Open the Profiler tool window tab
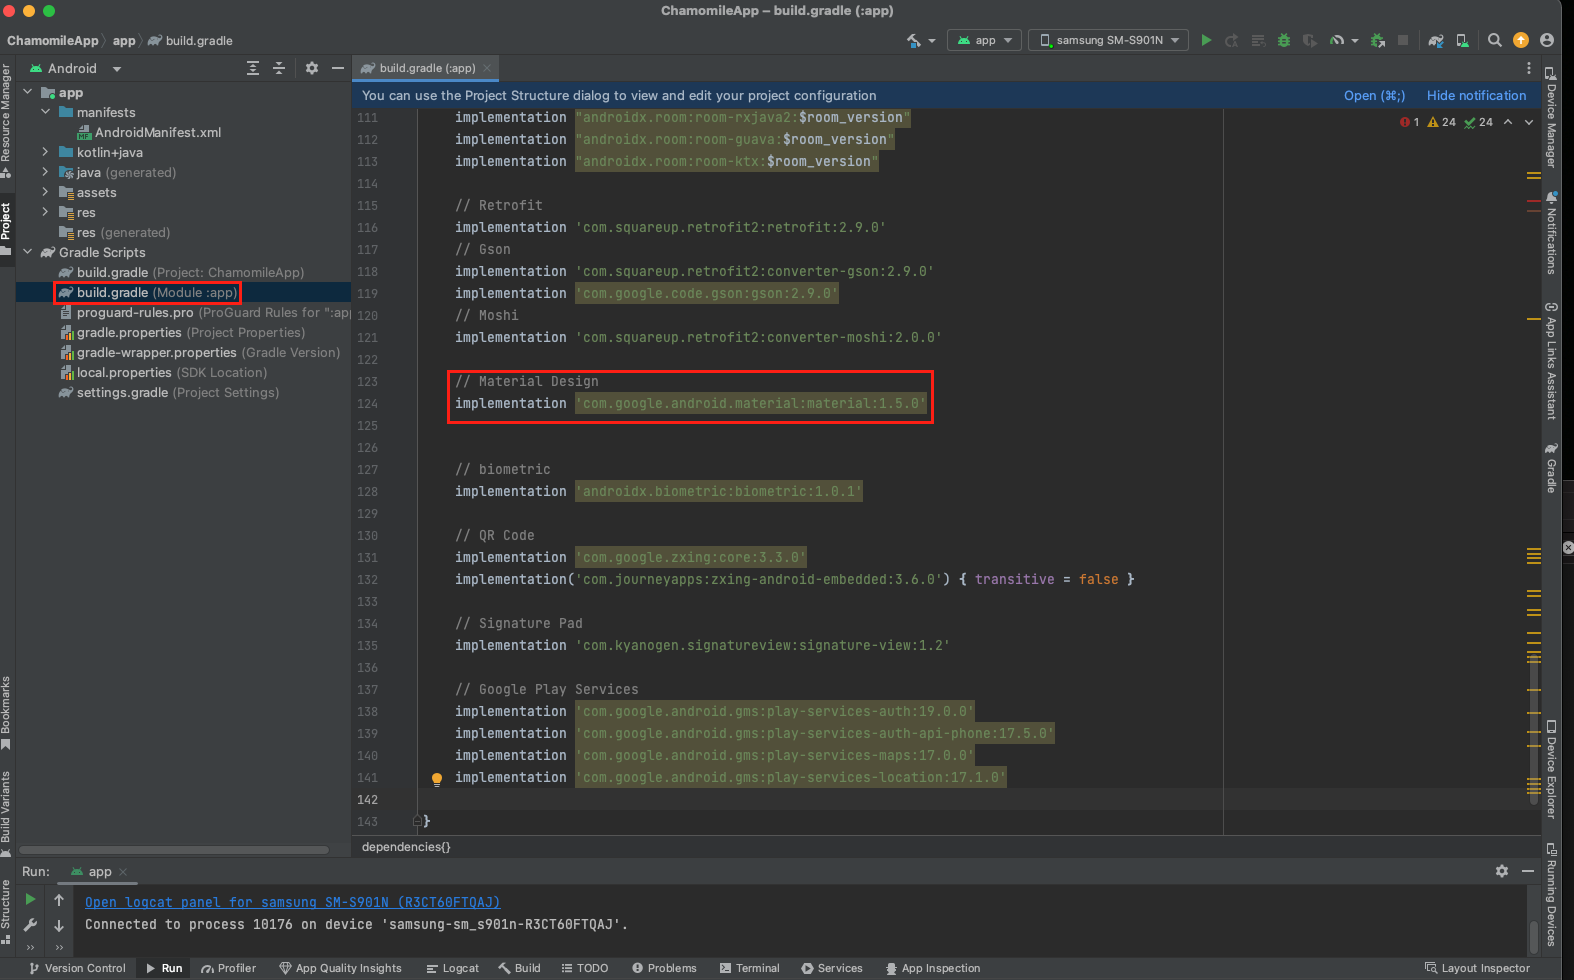 (228, 968)
